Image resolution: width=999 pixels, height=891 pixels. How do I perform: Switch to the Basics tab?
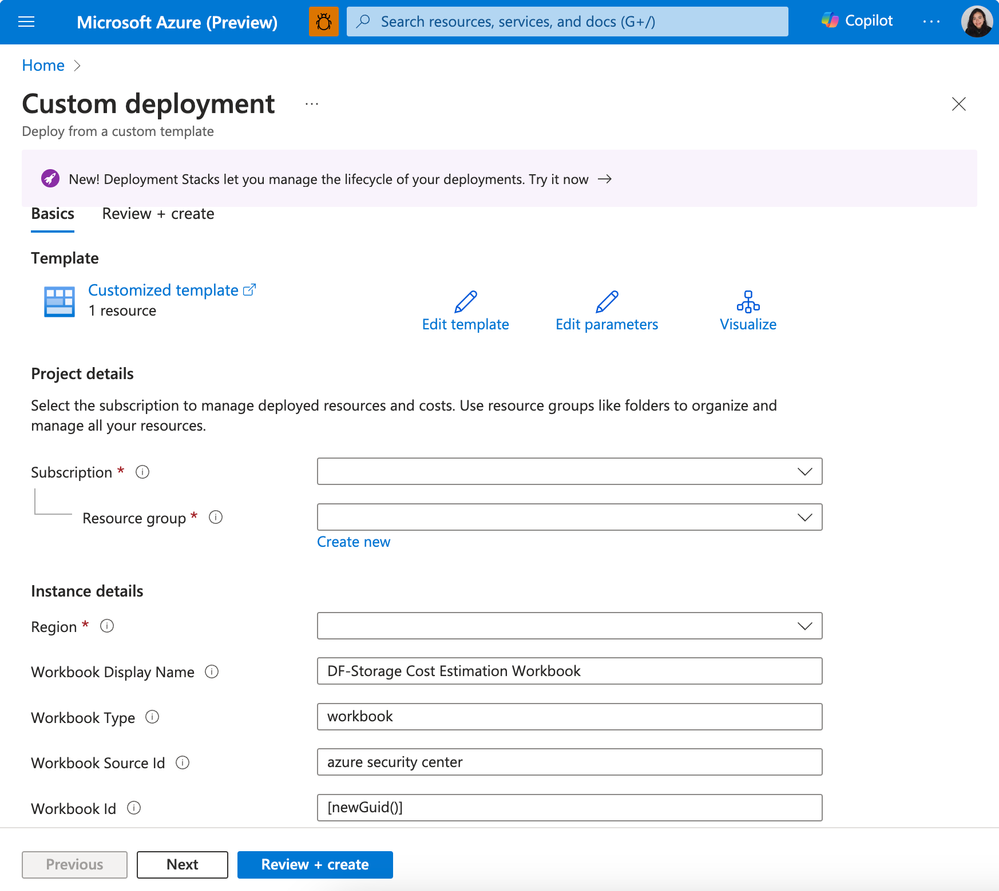pos(53,214)
